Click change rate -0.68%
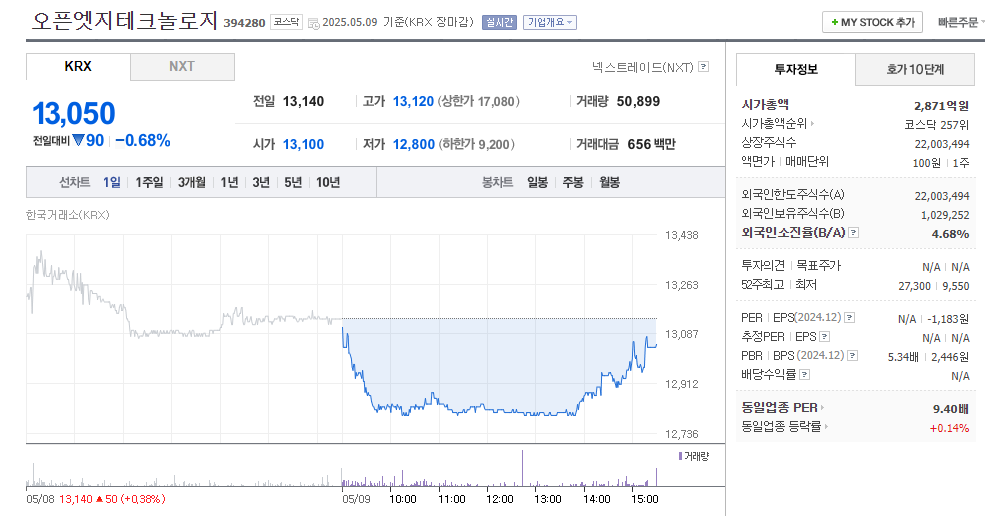 click(x=143, y=140)
